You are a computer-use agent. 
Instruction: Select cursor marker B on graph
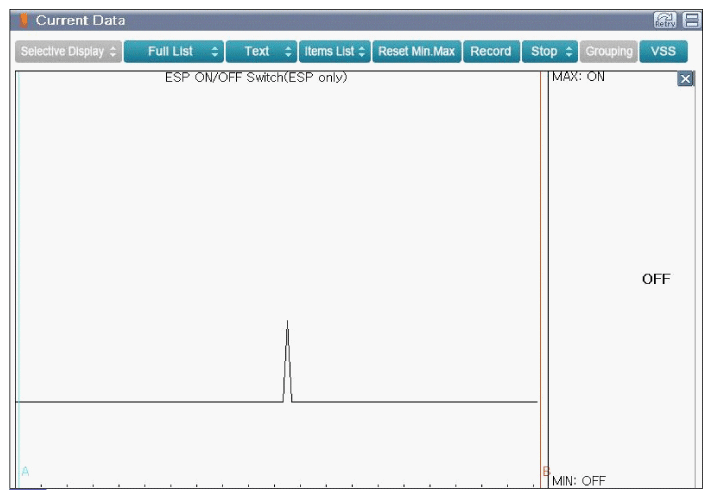tap(546, 471)
